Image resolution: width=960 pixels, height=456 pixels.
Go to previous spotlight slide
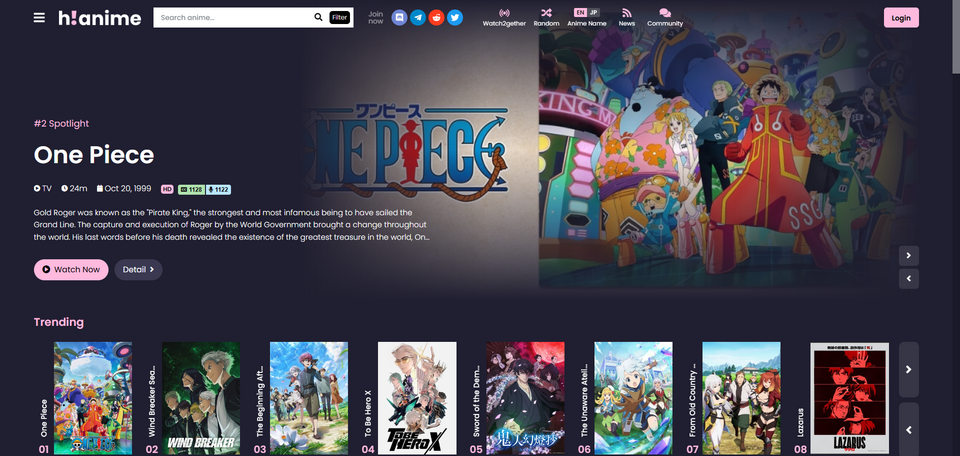909,278
